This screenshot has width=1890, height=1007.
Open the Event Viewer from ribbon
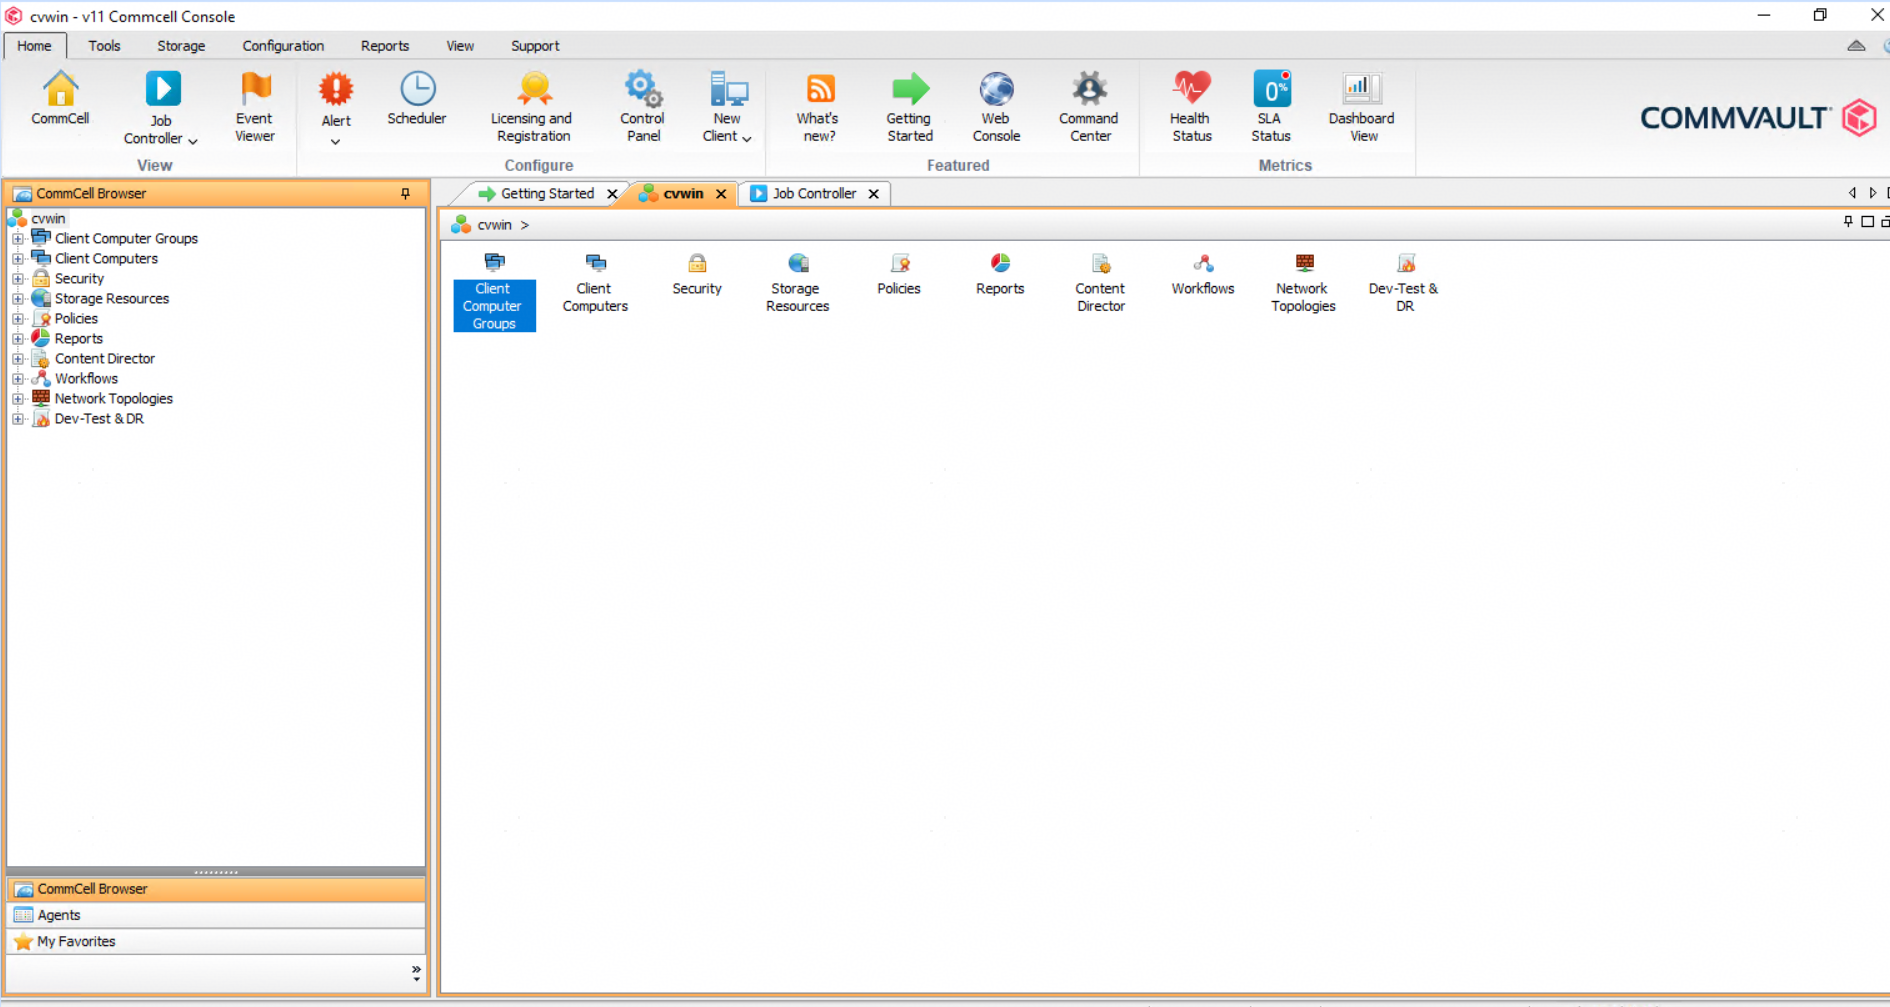[255, 107]
